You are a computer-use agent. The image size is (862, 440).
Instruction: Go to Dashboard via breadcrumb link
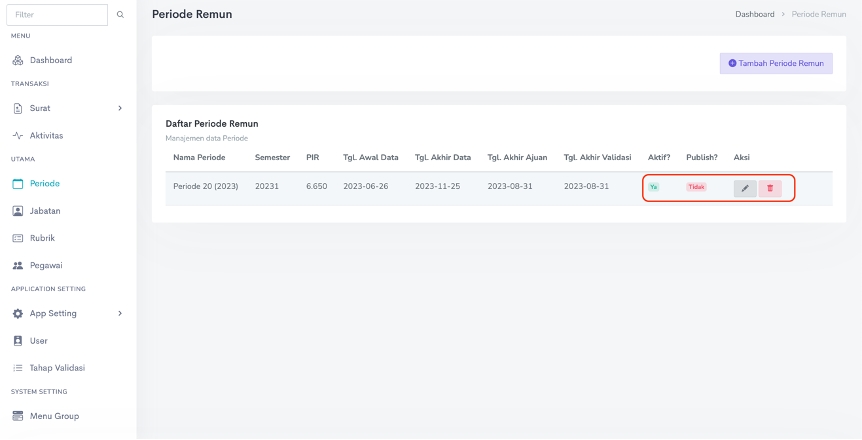click(754, 15)
